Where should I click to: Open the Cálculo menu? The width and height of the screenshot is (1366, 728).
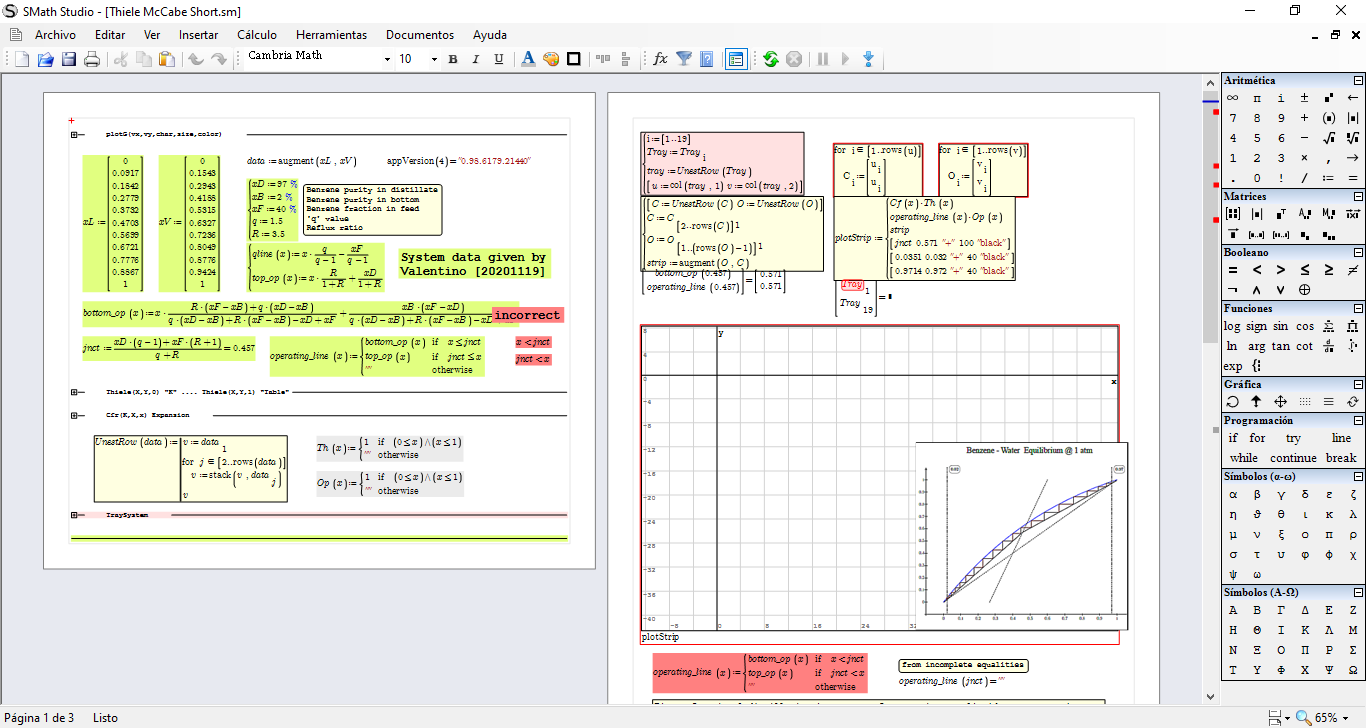click(x=257, y=34)
